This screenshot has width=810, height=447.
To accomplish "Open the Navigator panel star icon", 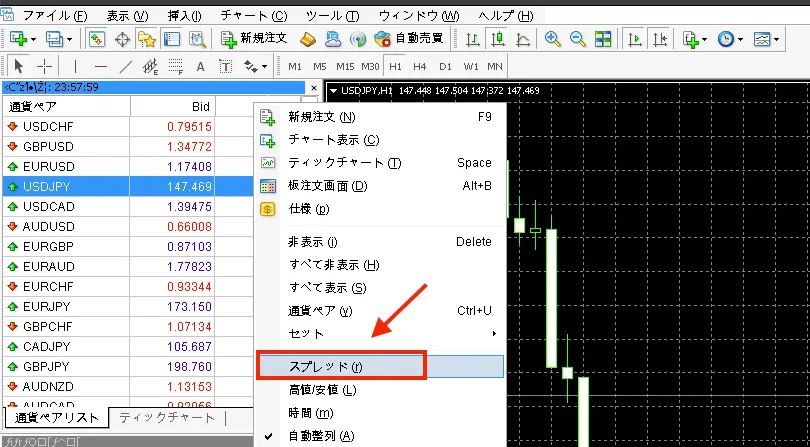I will pyautogui.click(x=147, y=39).
